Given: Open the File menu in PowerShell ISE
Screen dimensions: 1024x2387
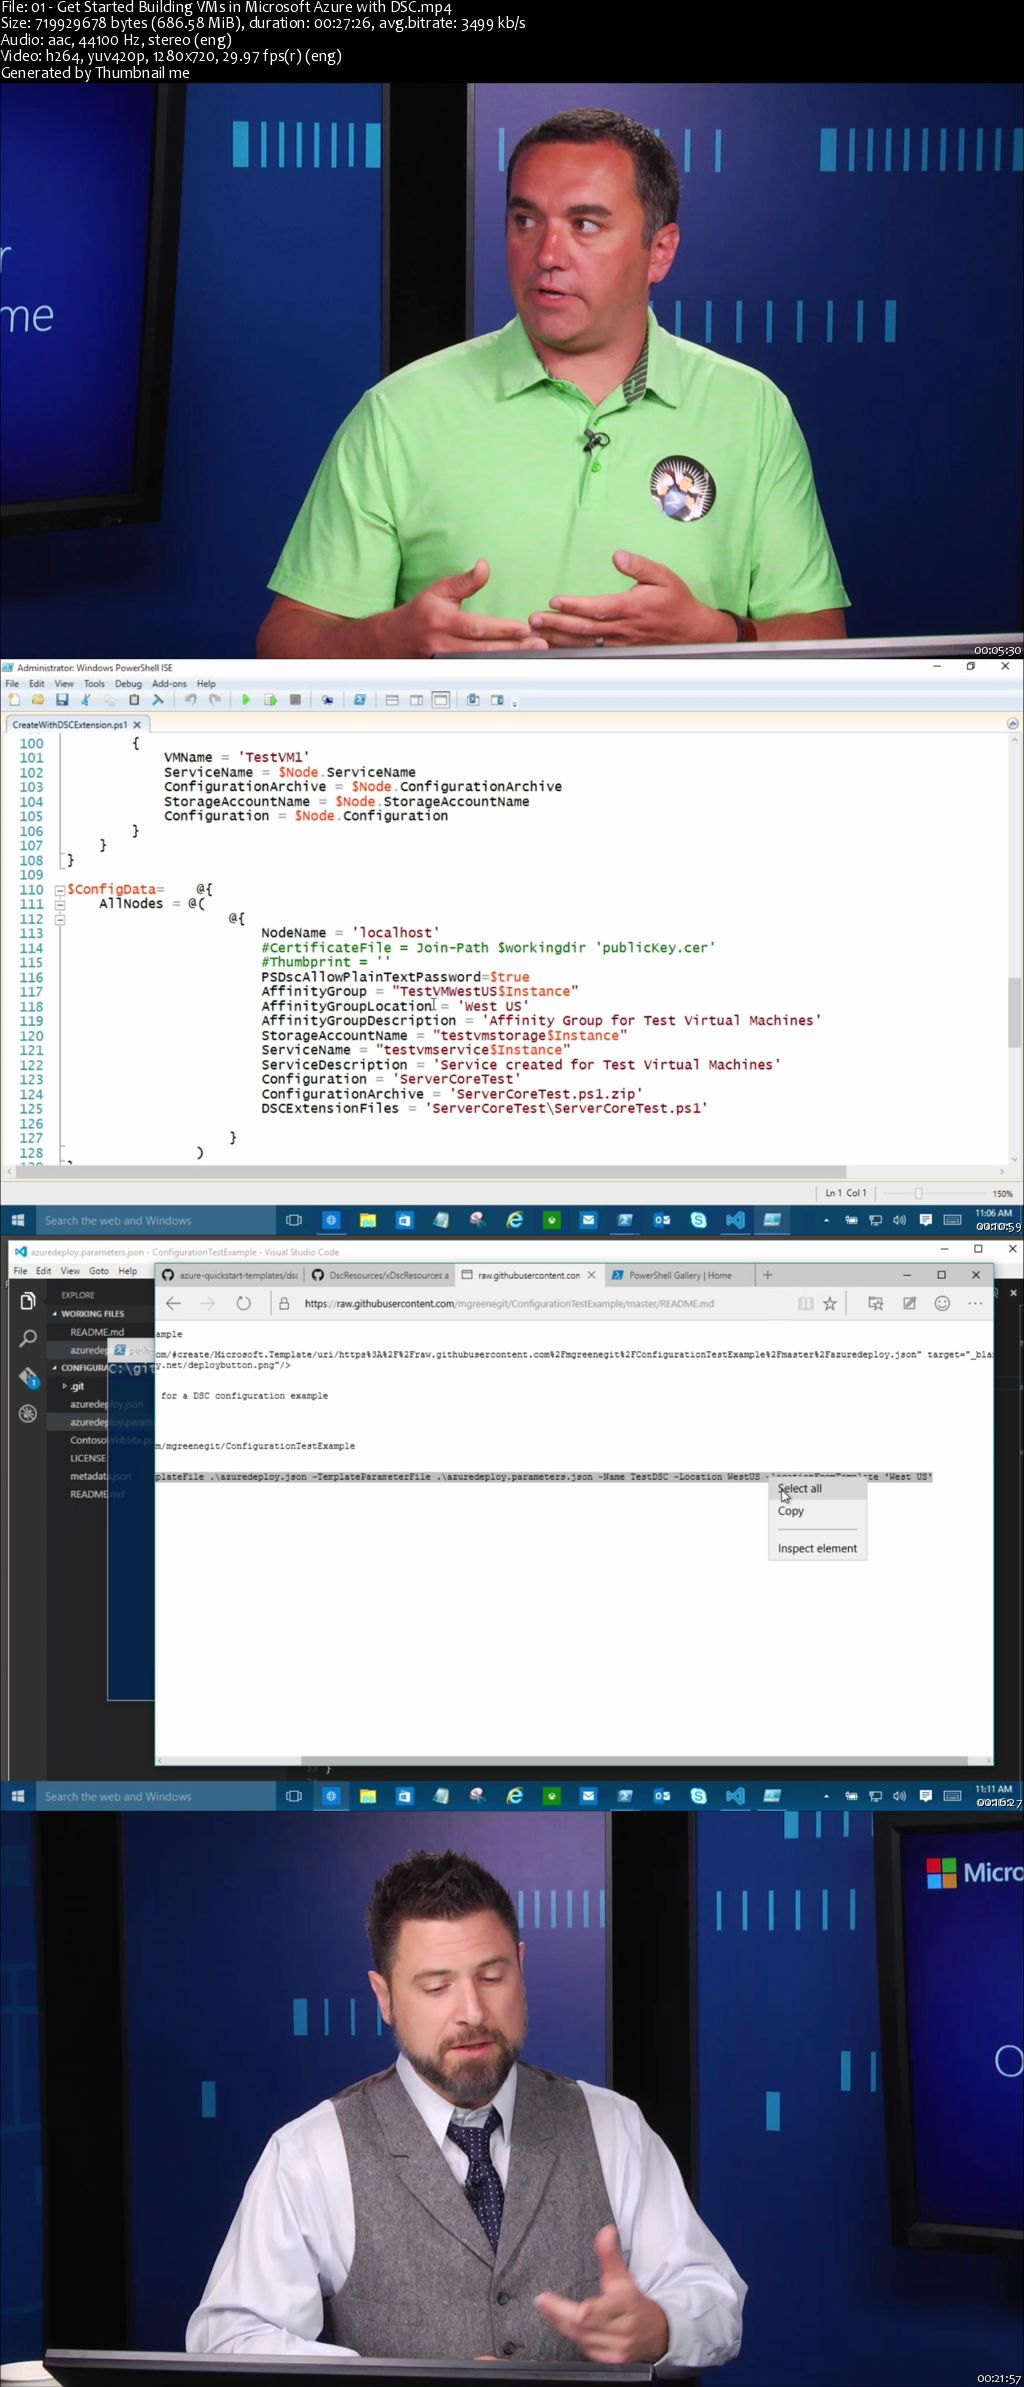Looking at the screenshot, I should [x=12, y=684].
